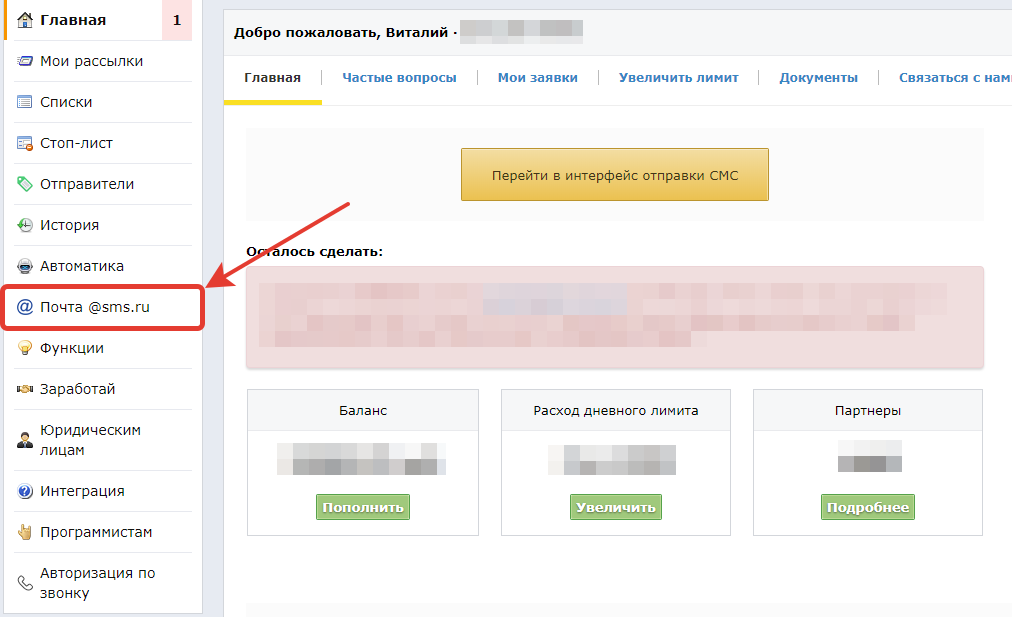Click the @ icon for Почта @sms.ru
Screen dimensions: 1012x617
tap(25, 307)
